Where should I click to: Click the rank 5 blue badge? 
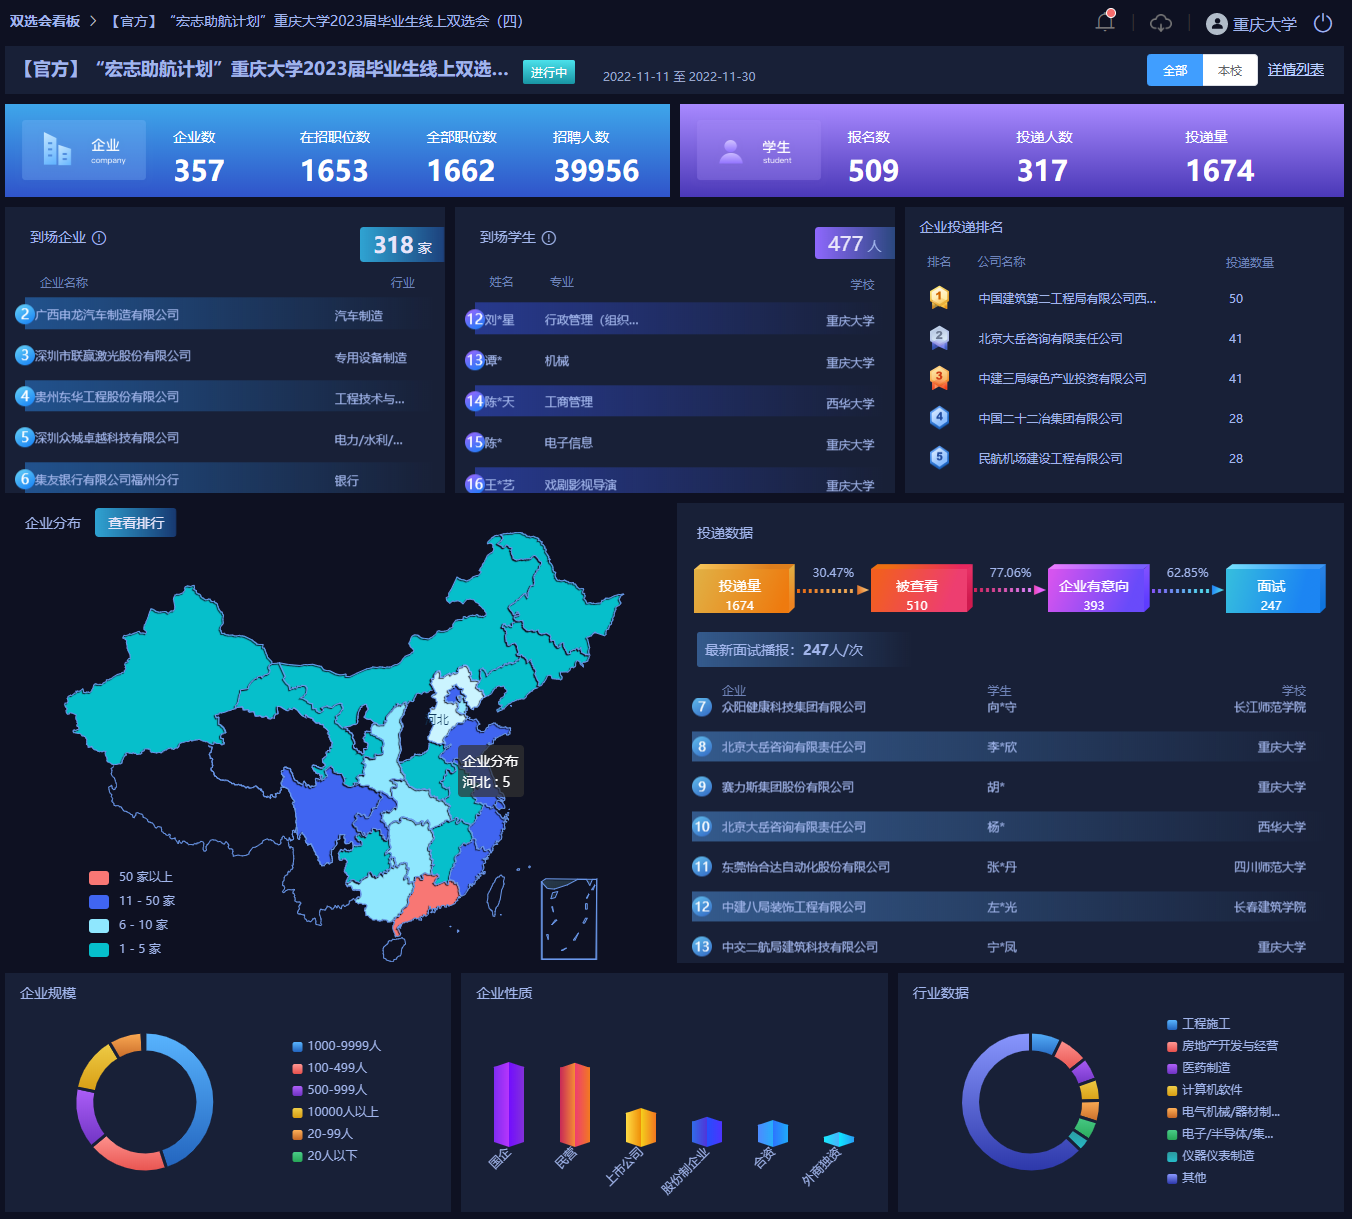click(939, 458)
